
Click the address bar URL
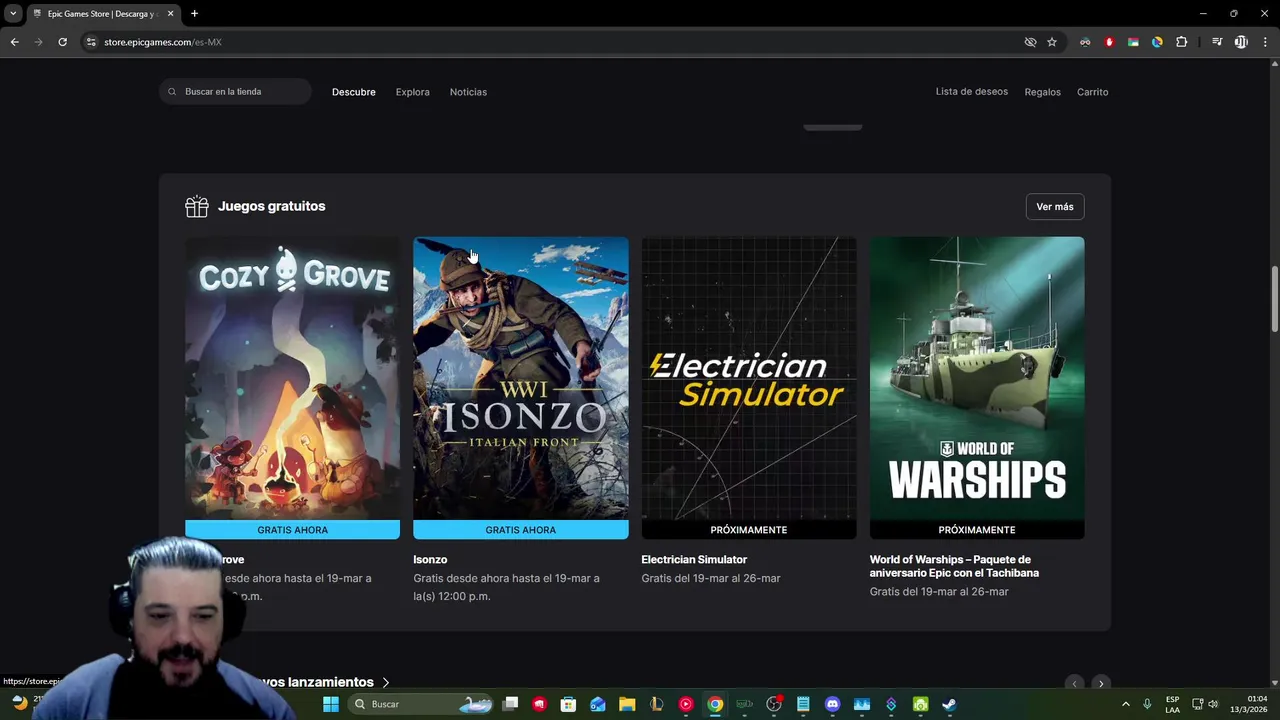tap(162, 42)
